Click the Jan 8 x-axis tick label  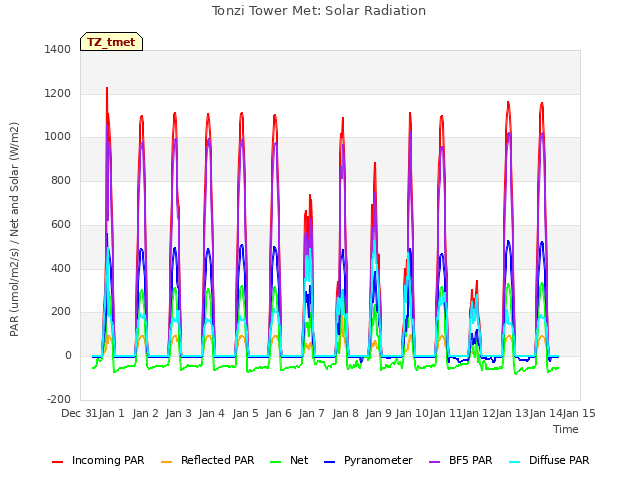(345, 413)
